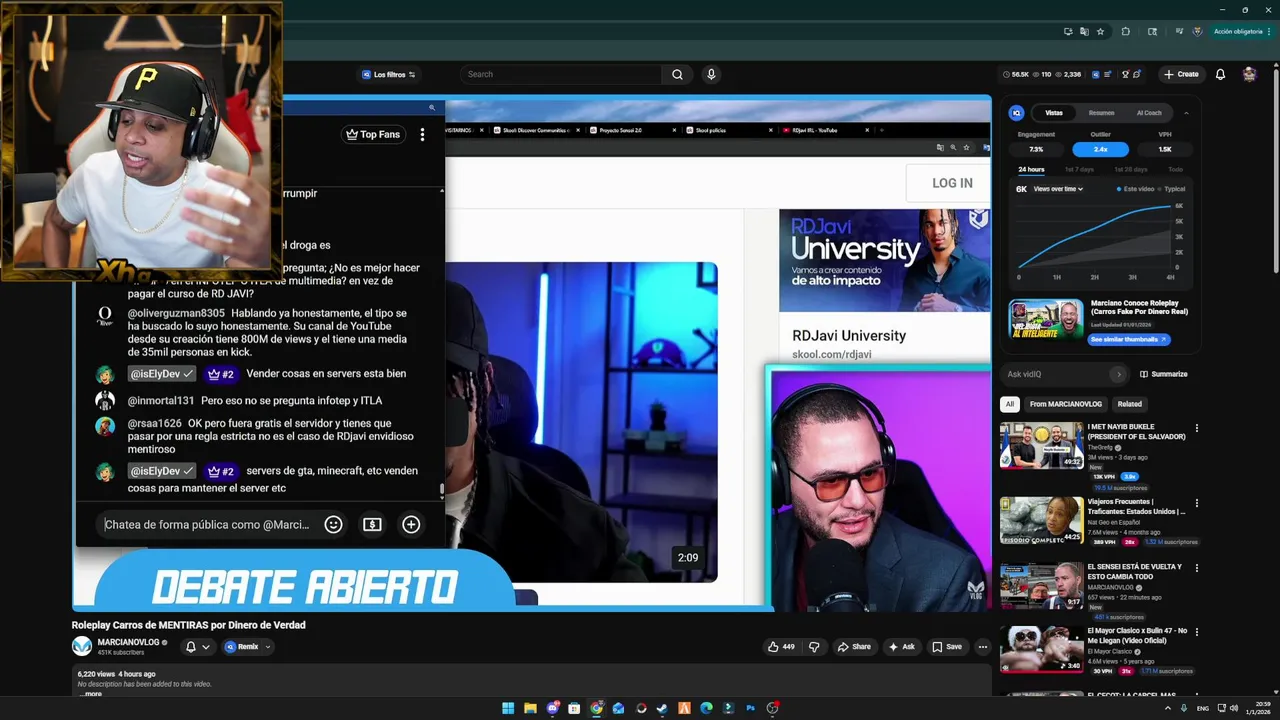
Task: Click the chat plus icon
Action: tap(411, 524)
